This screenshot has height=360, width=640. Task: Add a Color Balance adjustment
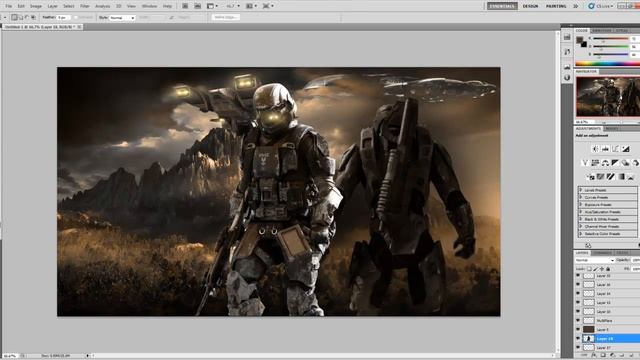[x=605, y=163]
